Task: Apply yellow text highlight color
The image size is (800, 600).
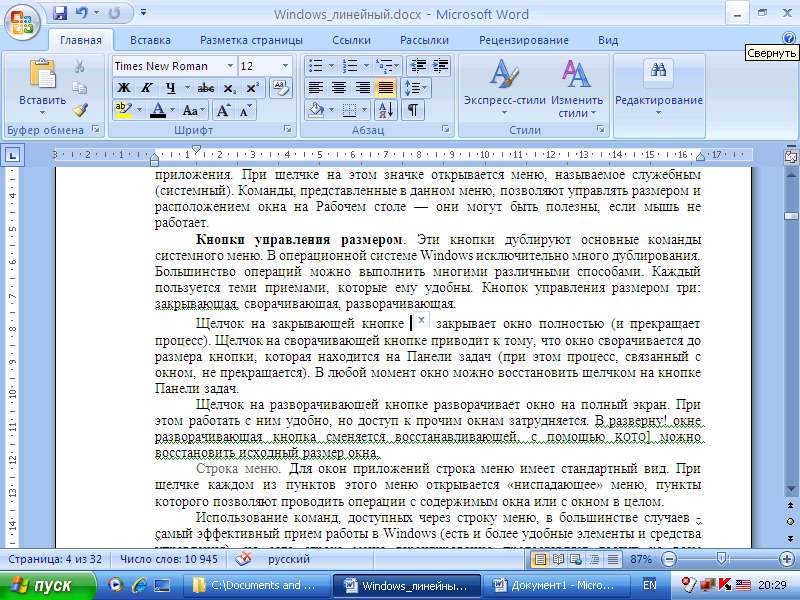Action: point(123,110)
